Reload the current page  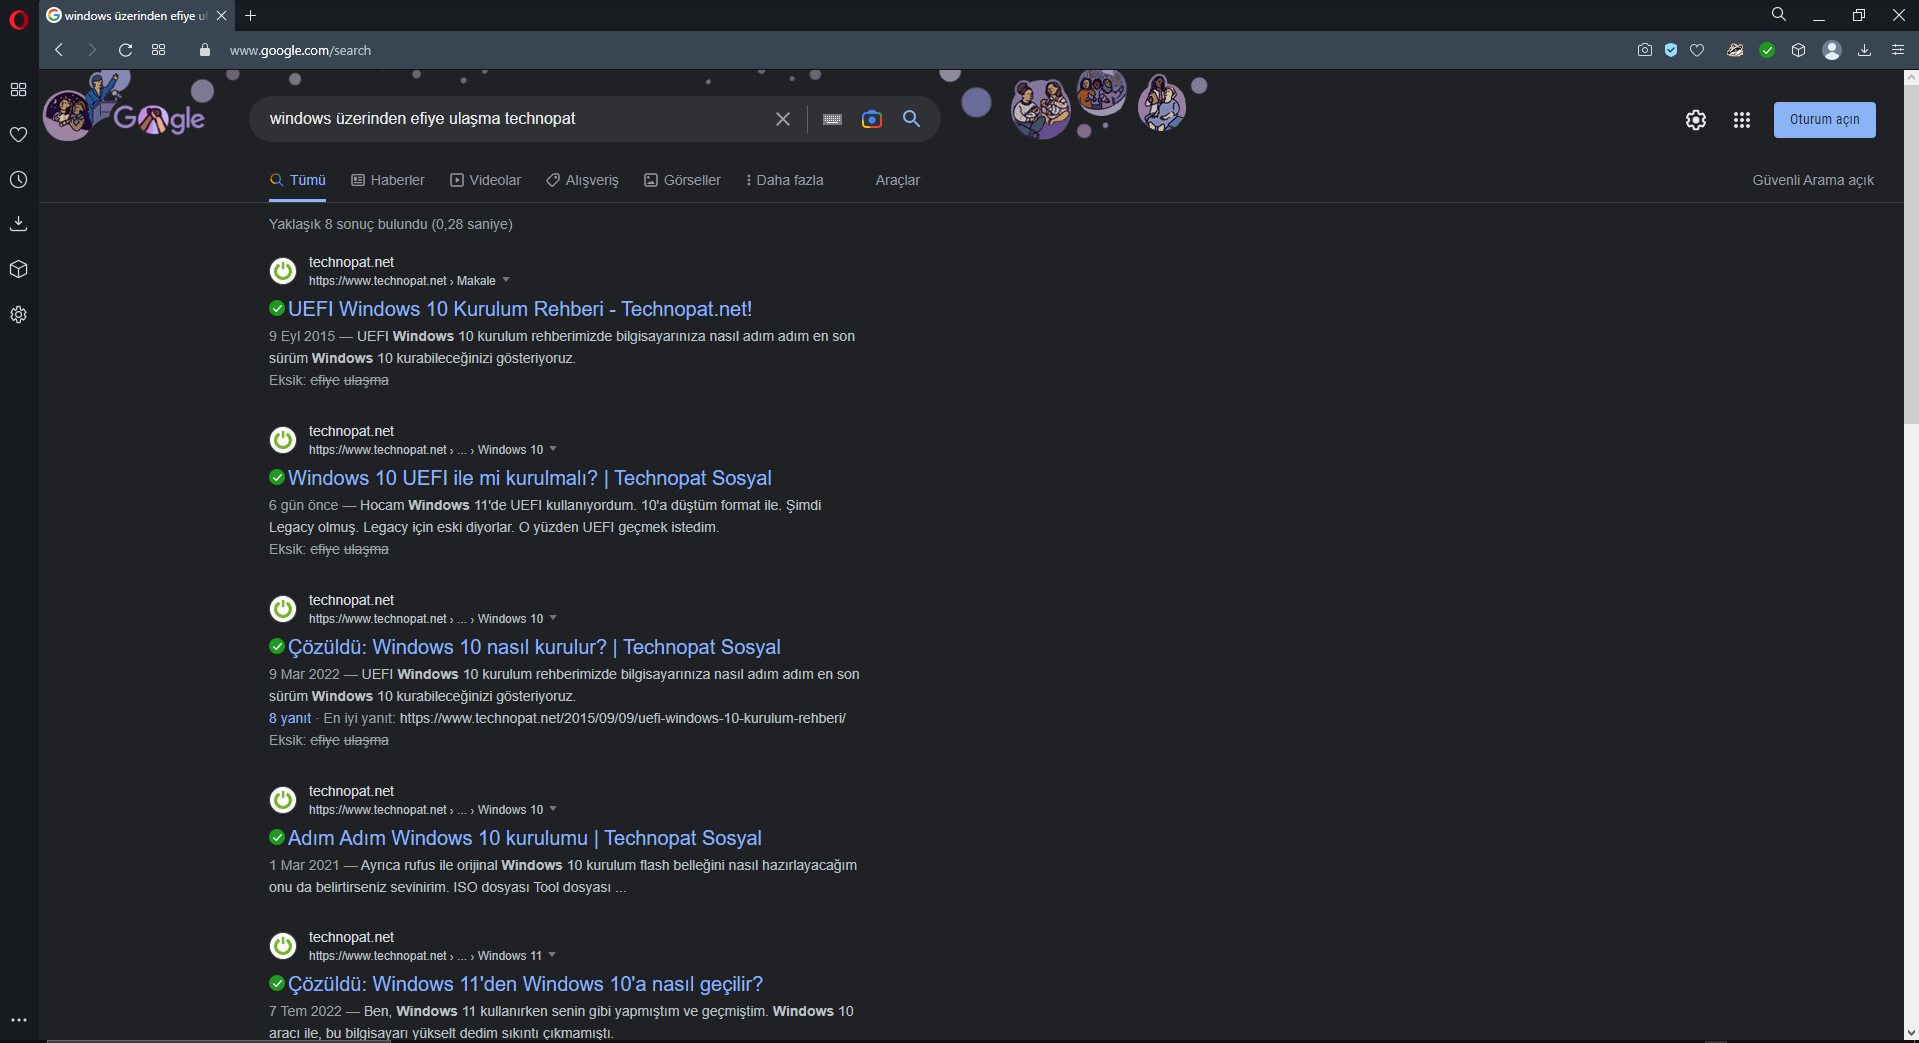pyautogui.click(x=125, y=50)
